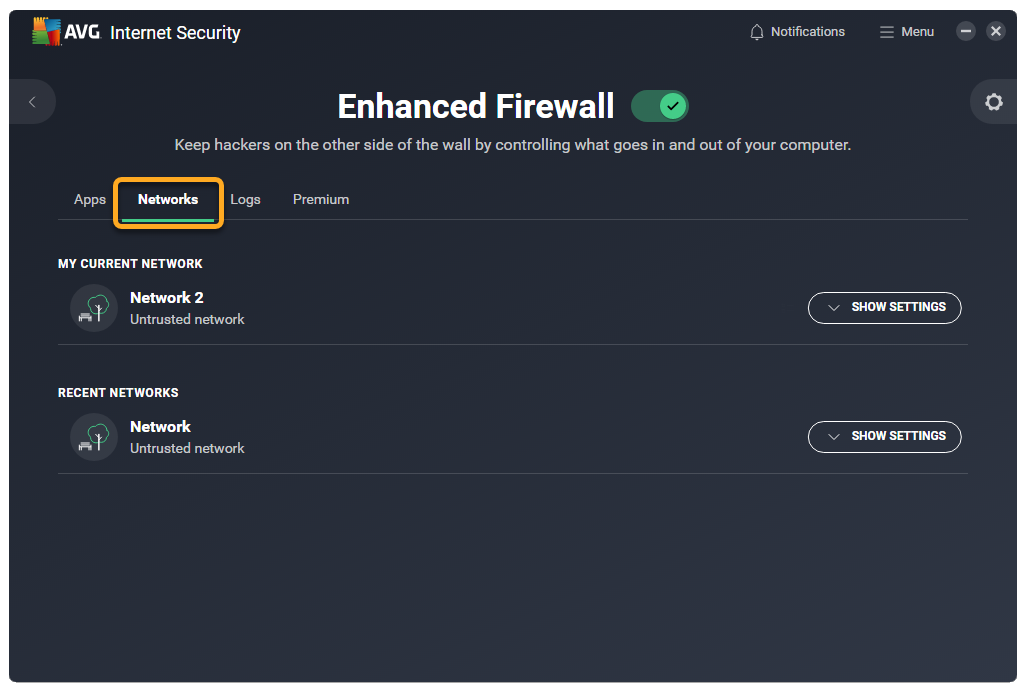The height and width of the screenshot is (692, 1027).
Task: Close the AVG Internet Security window
Action: [x=996, y=31]
